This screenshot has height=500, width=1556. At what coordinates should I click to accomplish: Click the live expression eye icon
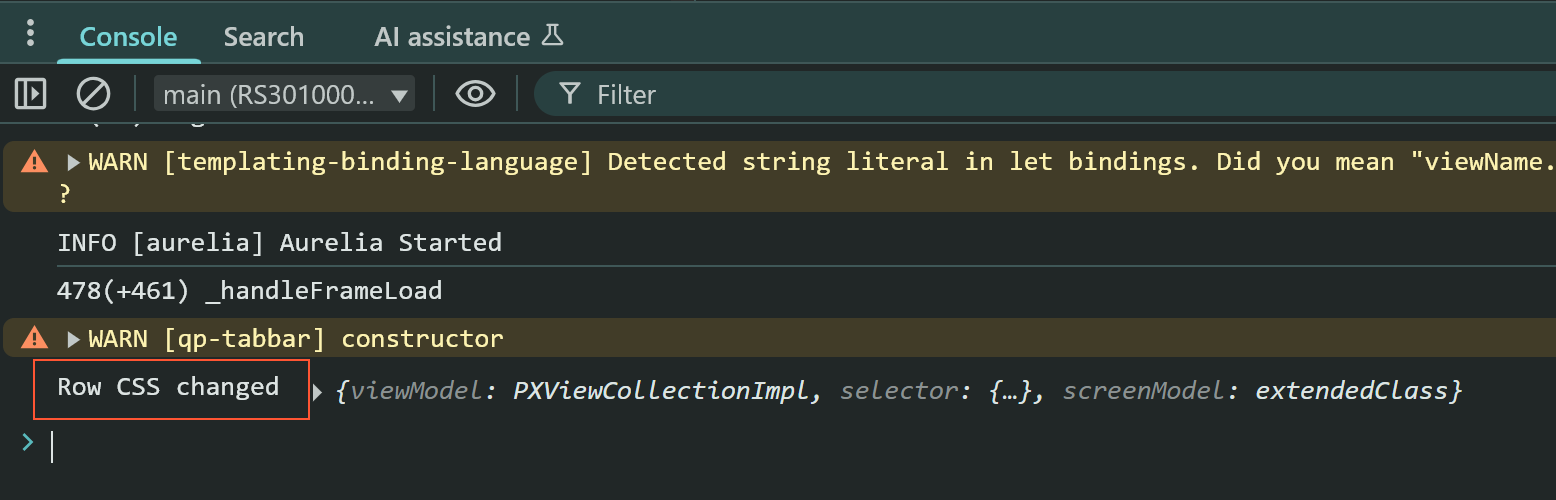pos(475,94)
